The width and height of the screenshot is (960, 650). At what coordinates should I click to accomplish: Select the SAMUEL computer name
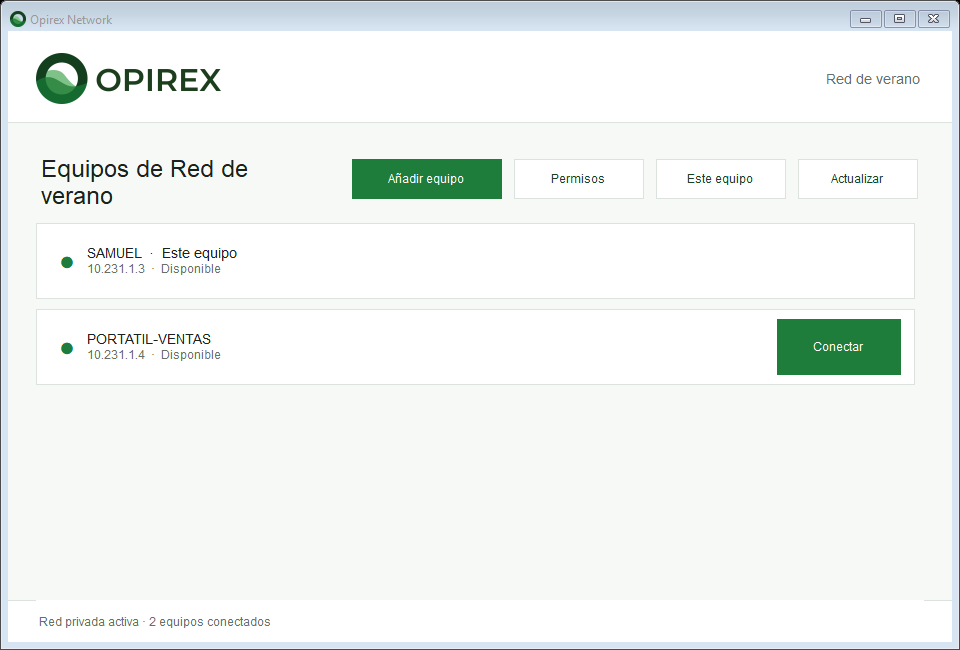tap(114, 253)
